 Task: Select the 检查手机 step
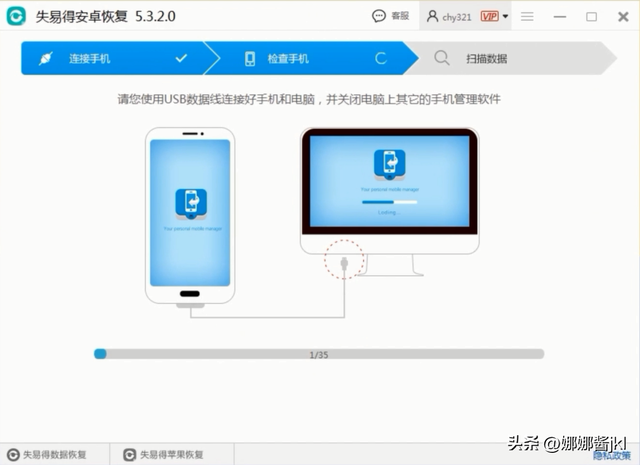[x=310, y=58]
